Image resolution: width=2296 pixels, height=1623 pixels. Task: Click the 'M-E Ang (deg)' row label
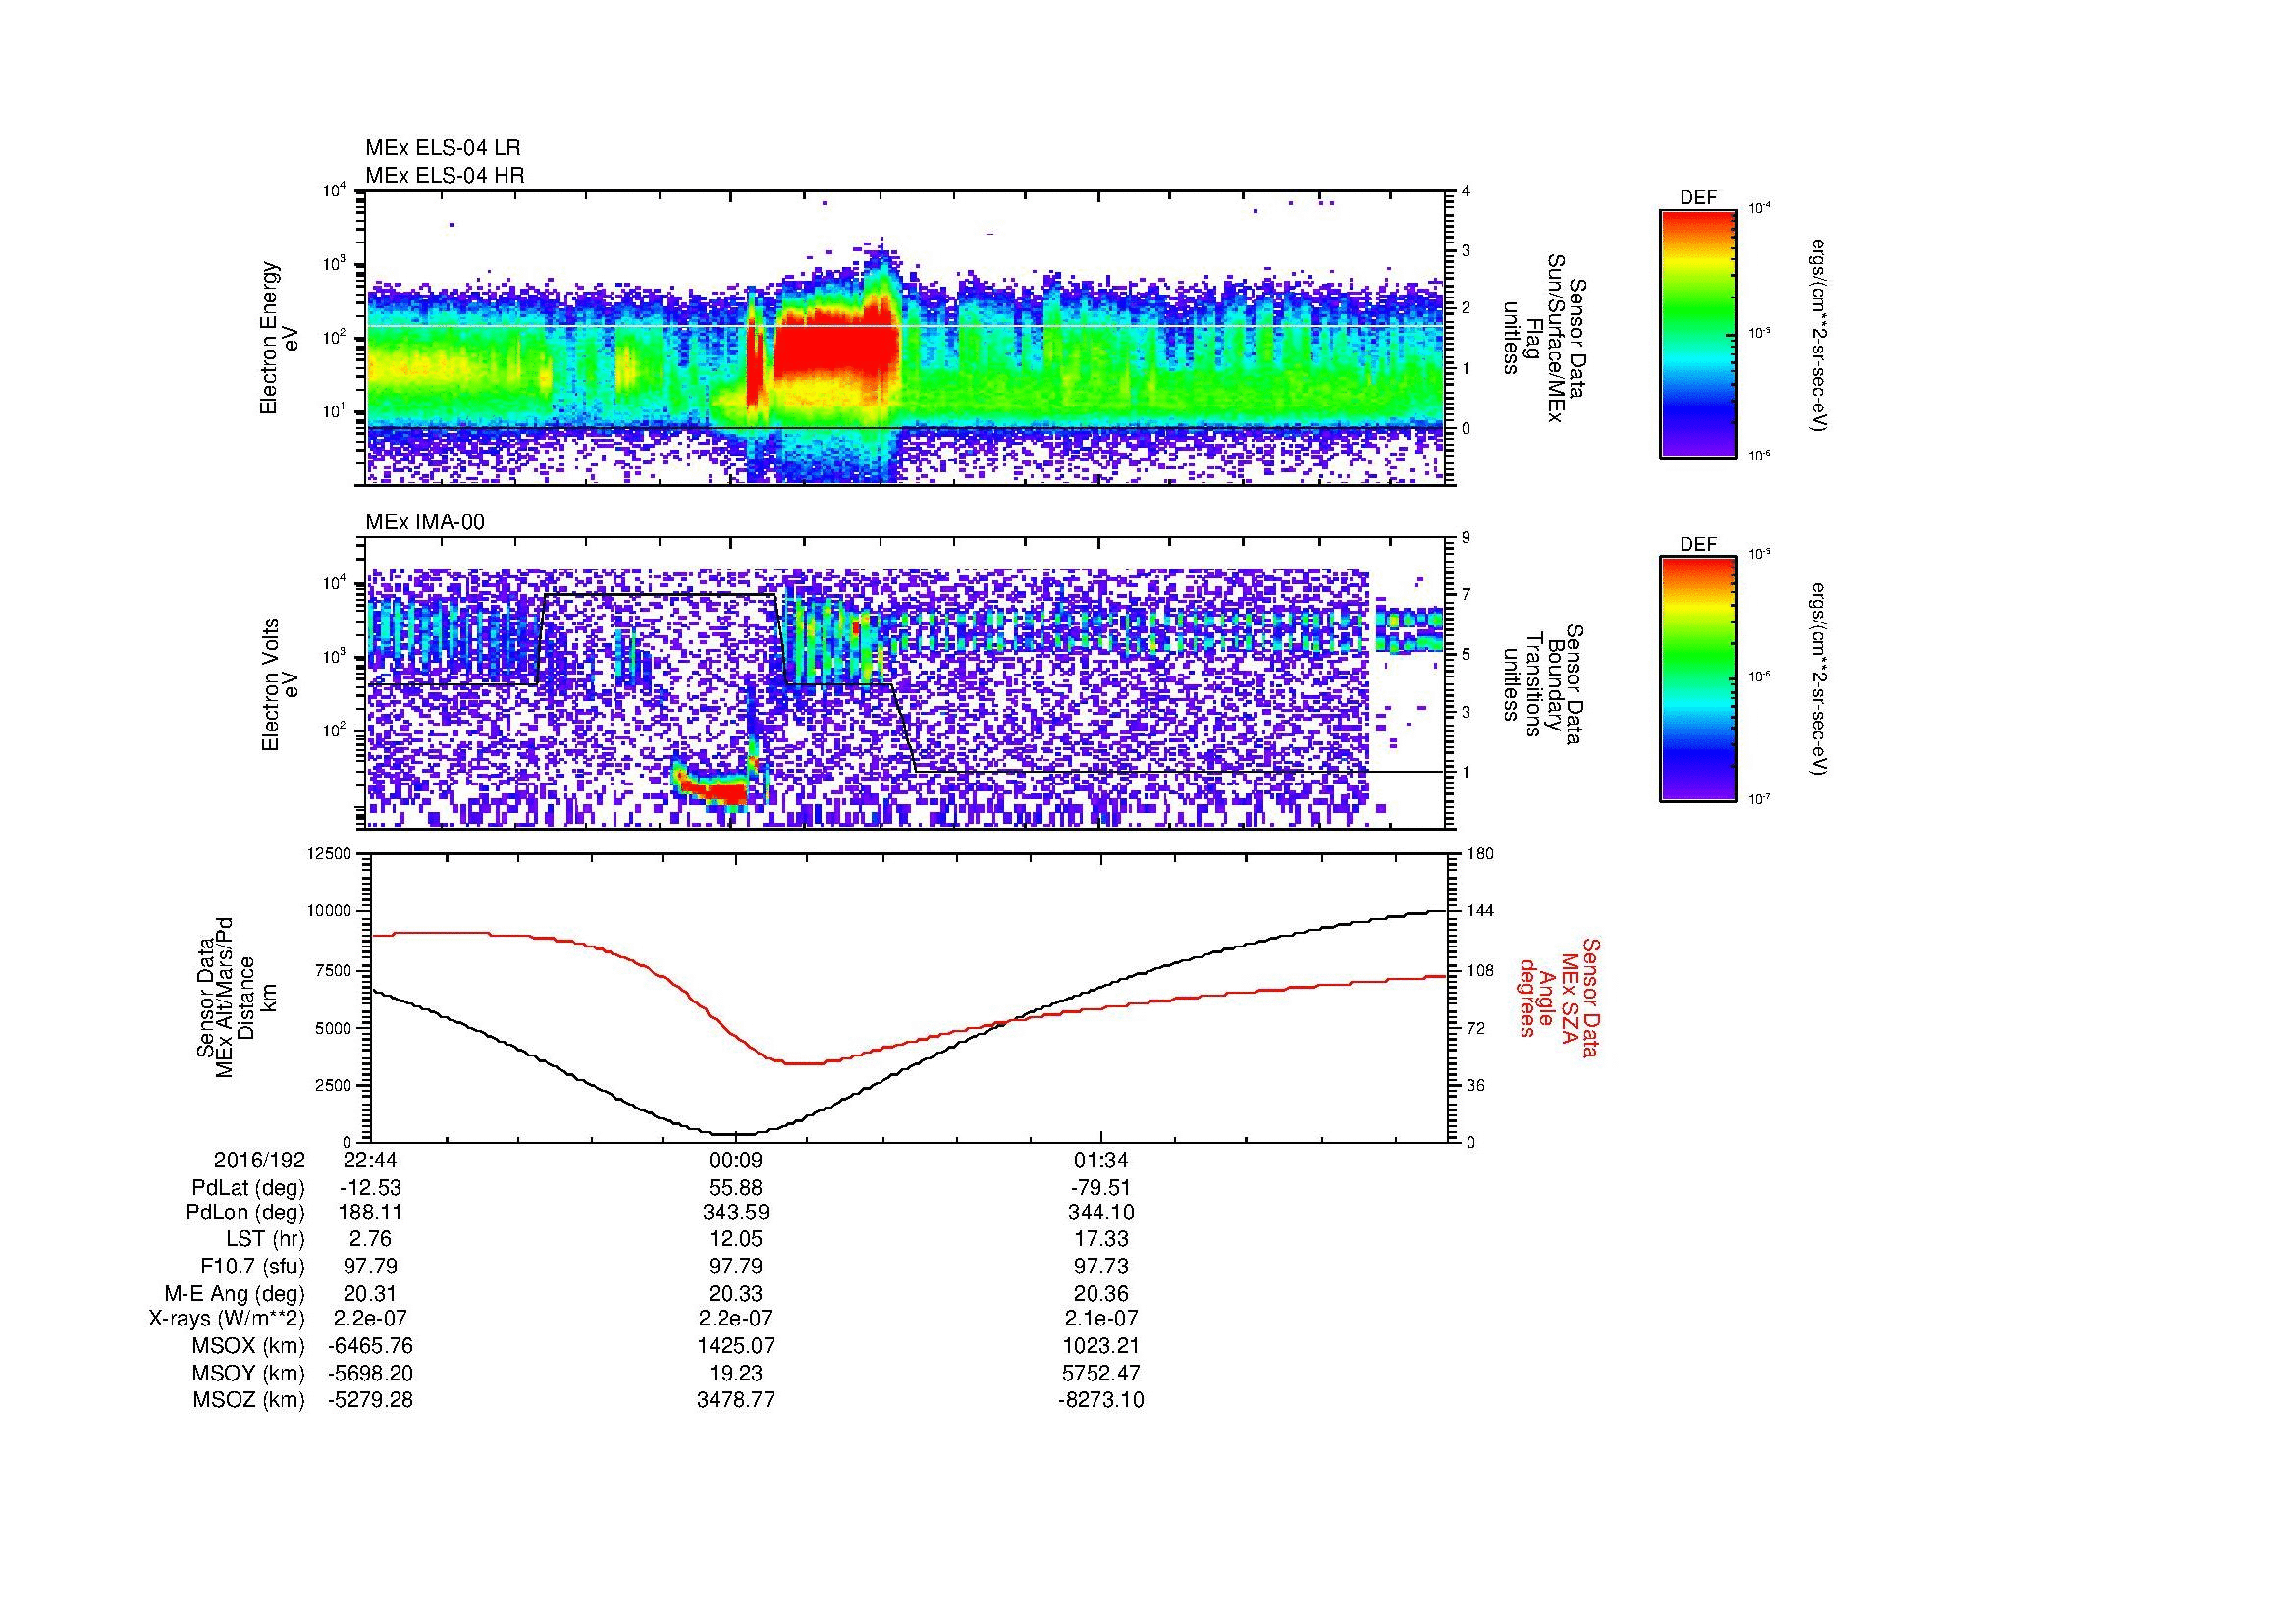(x=235, y=1293)
